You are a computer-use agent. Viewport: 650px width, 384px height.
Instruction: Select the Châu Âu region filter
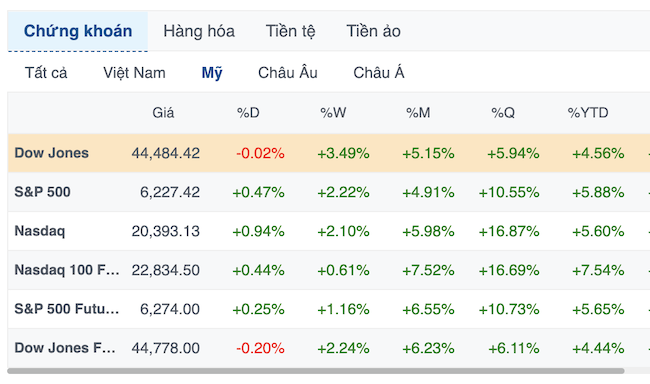[288, 73]
